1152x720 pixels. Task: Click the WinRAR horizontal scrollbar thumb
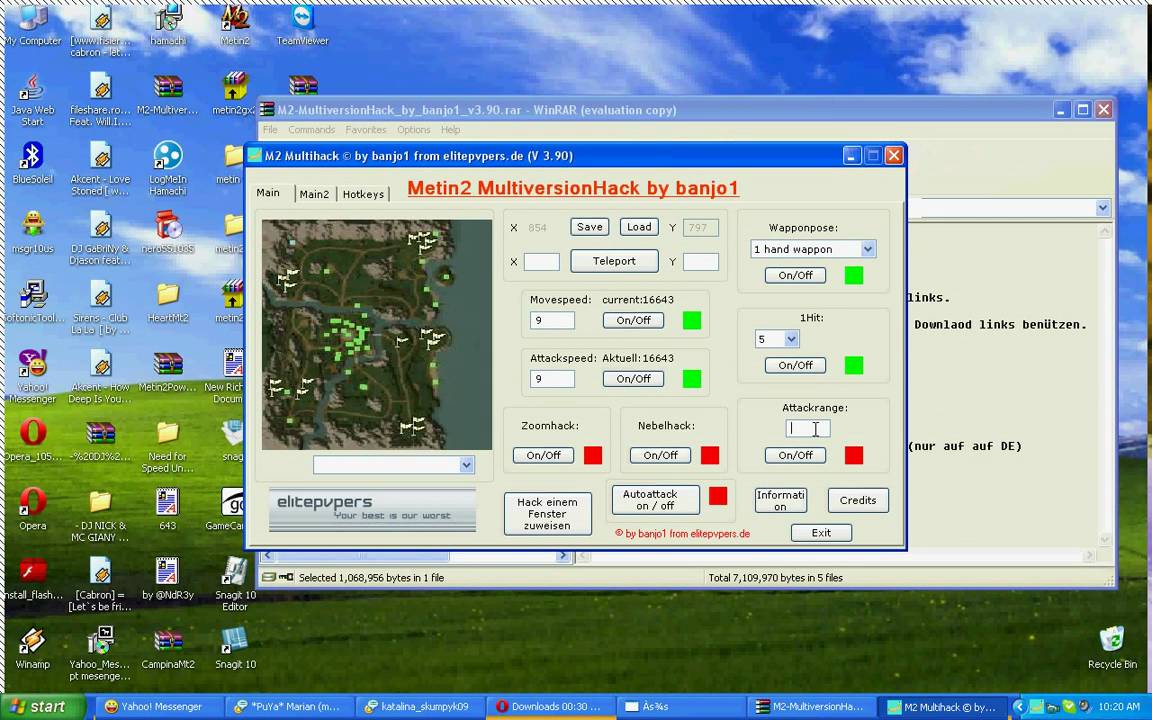(x=362, y=556)
